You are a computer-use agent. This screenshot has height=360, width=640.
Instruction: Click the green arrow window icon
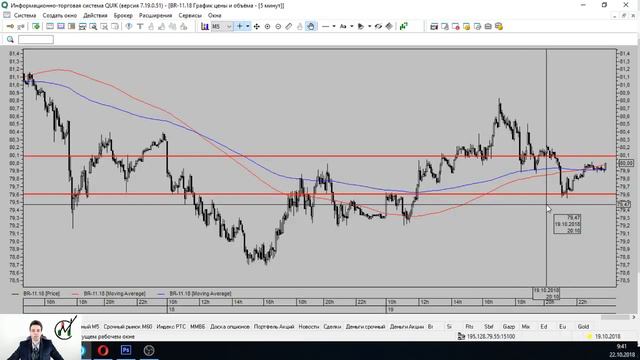36,27
